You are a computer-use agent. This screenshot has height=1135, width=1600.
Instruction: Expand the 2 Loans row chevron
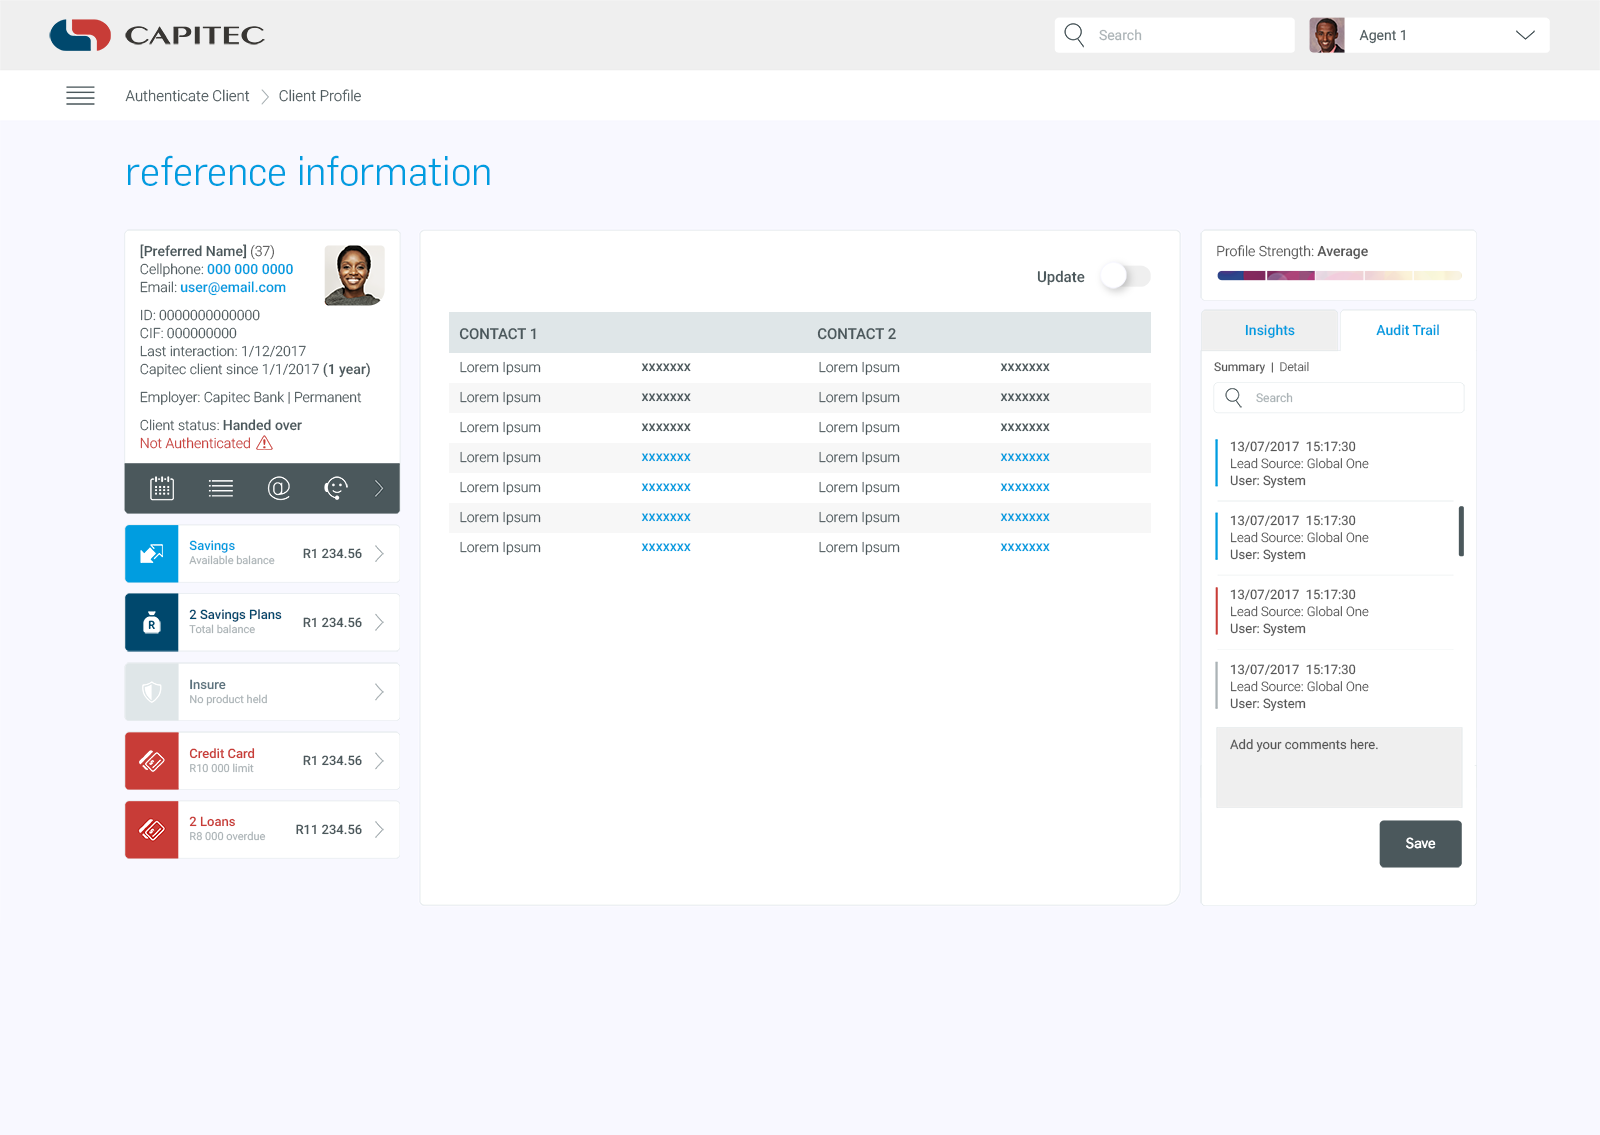click(379, 830)
